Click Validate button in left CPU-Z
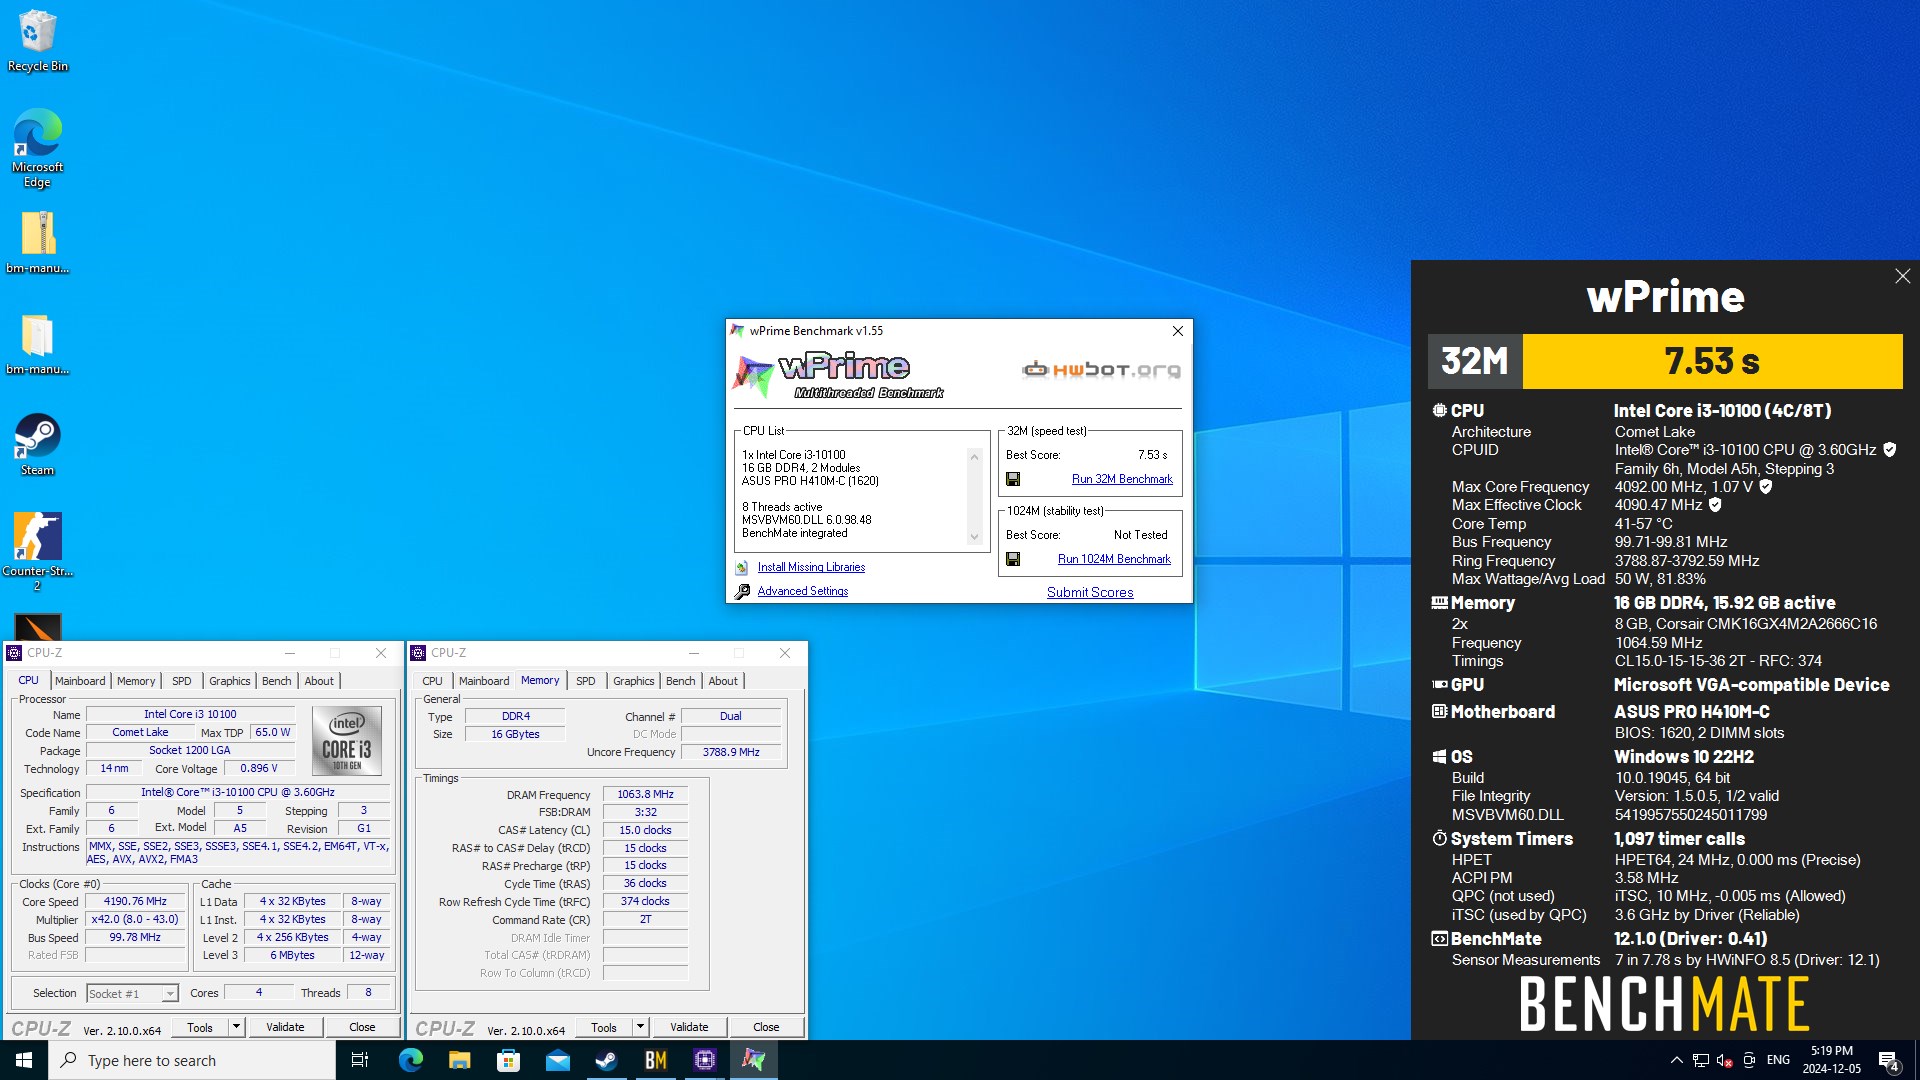 point(285,1027)
